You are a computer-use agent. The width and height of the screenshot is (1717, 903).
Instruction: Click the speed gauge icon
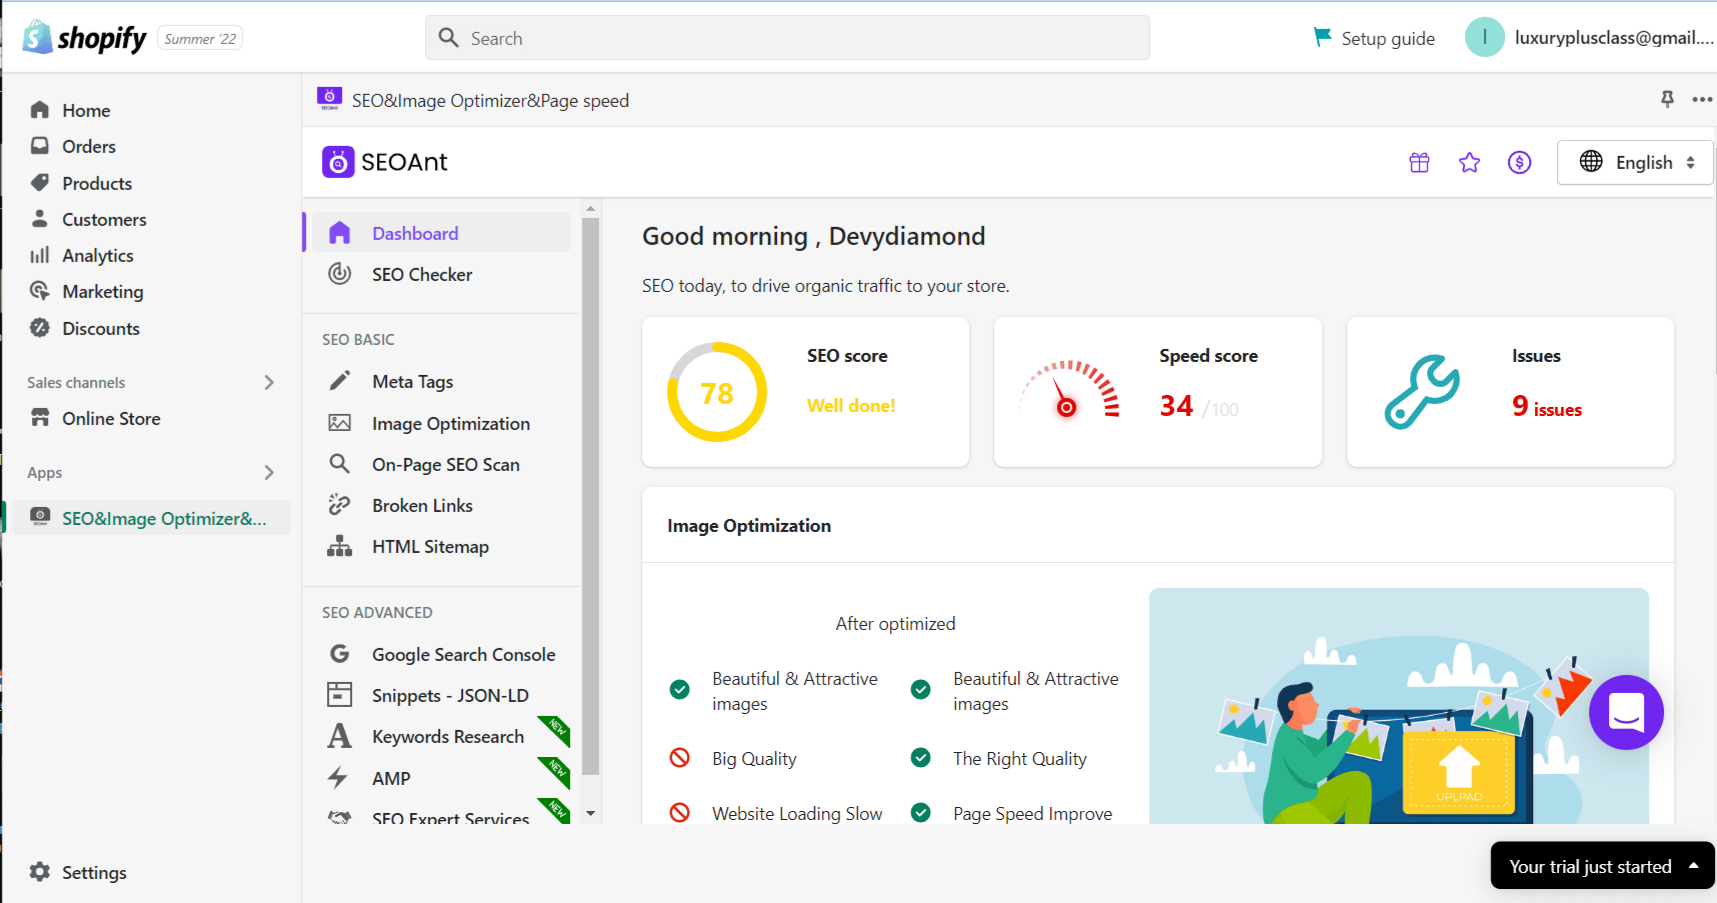(1069, 390)
